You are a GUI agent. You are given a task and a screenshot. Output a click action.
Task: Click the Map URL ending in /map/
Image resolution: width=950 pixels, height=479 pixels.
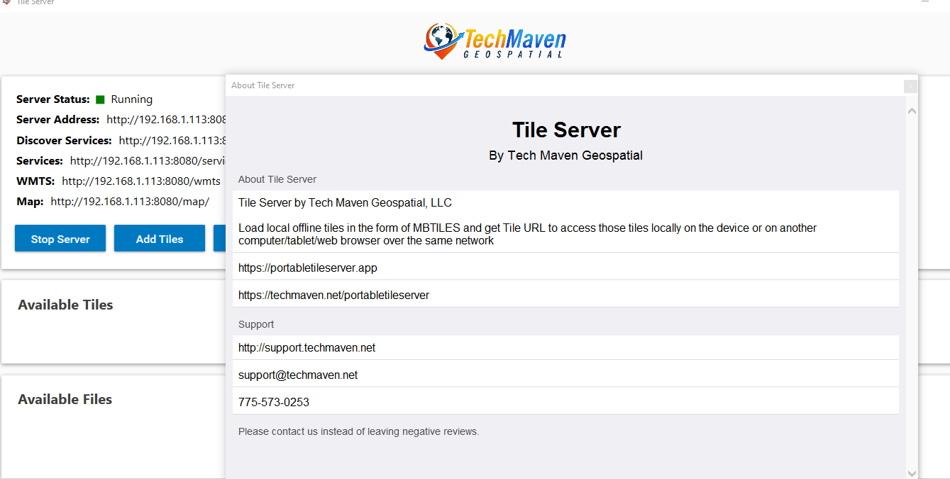[x=130, y=202]
